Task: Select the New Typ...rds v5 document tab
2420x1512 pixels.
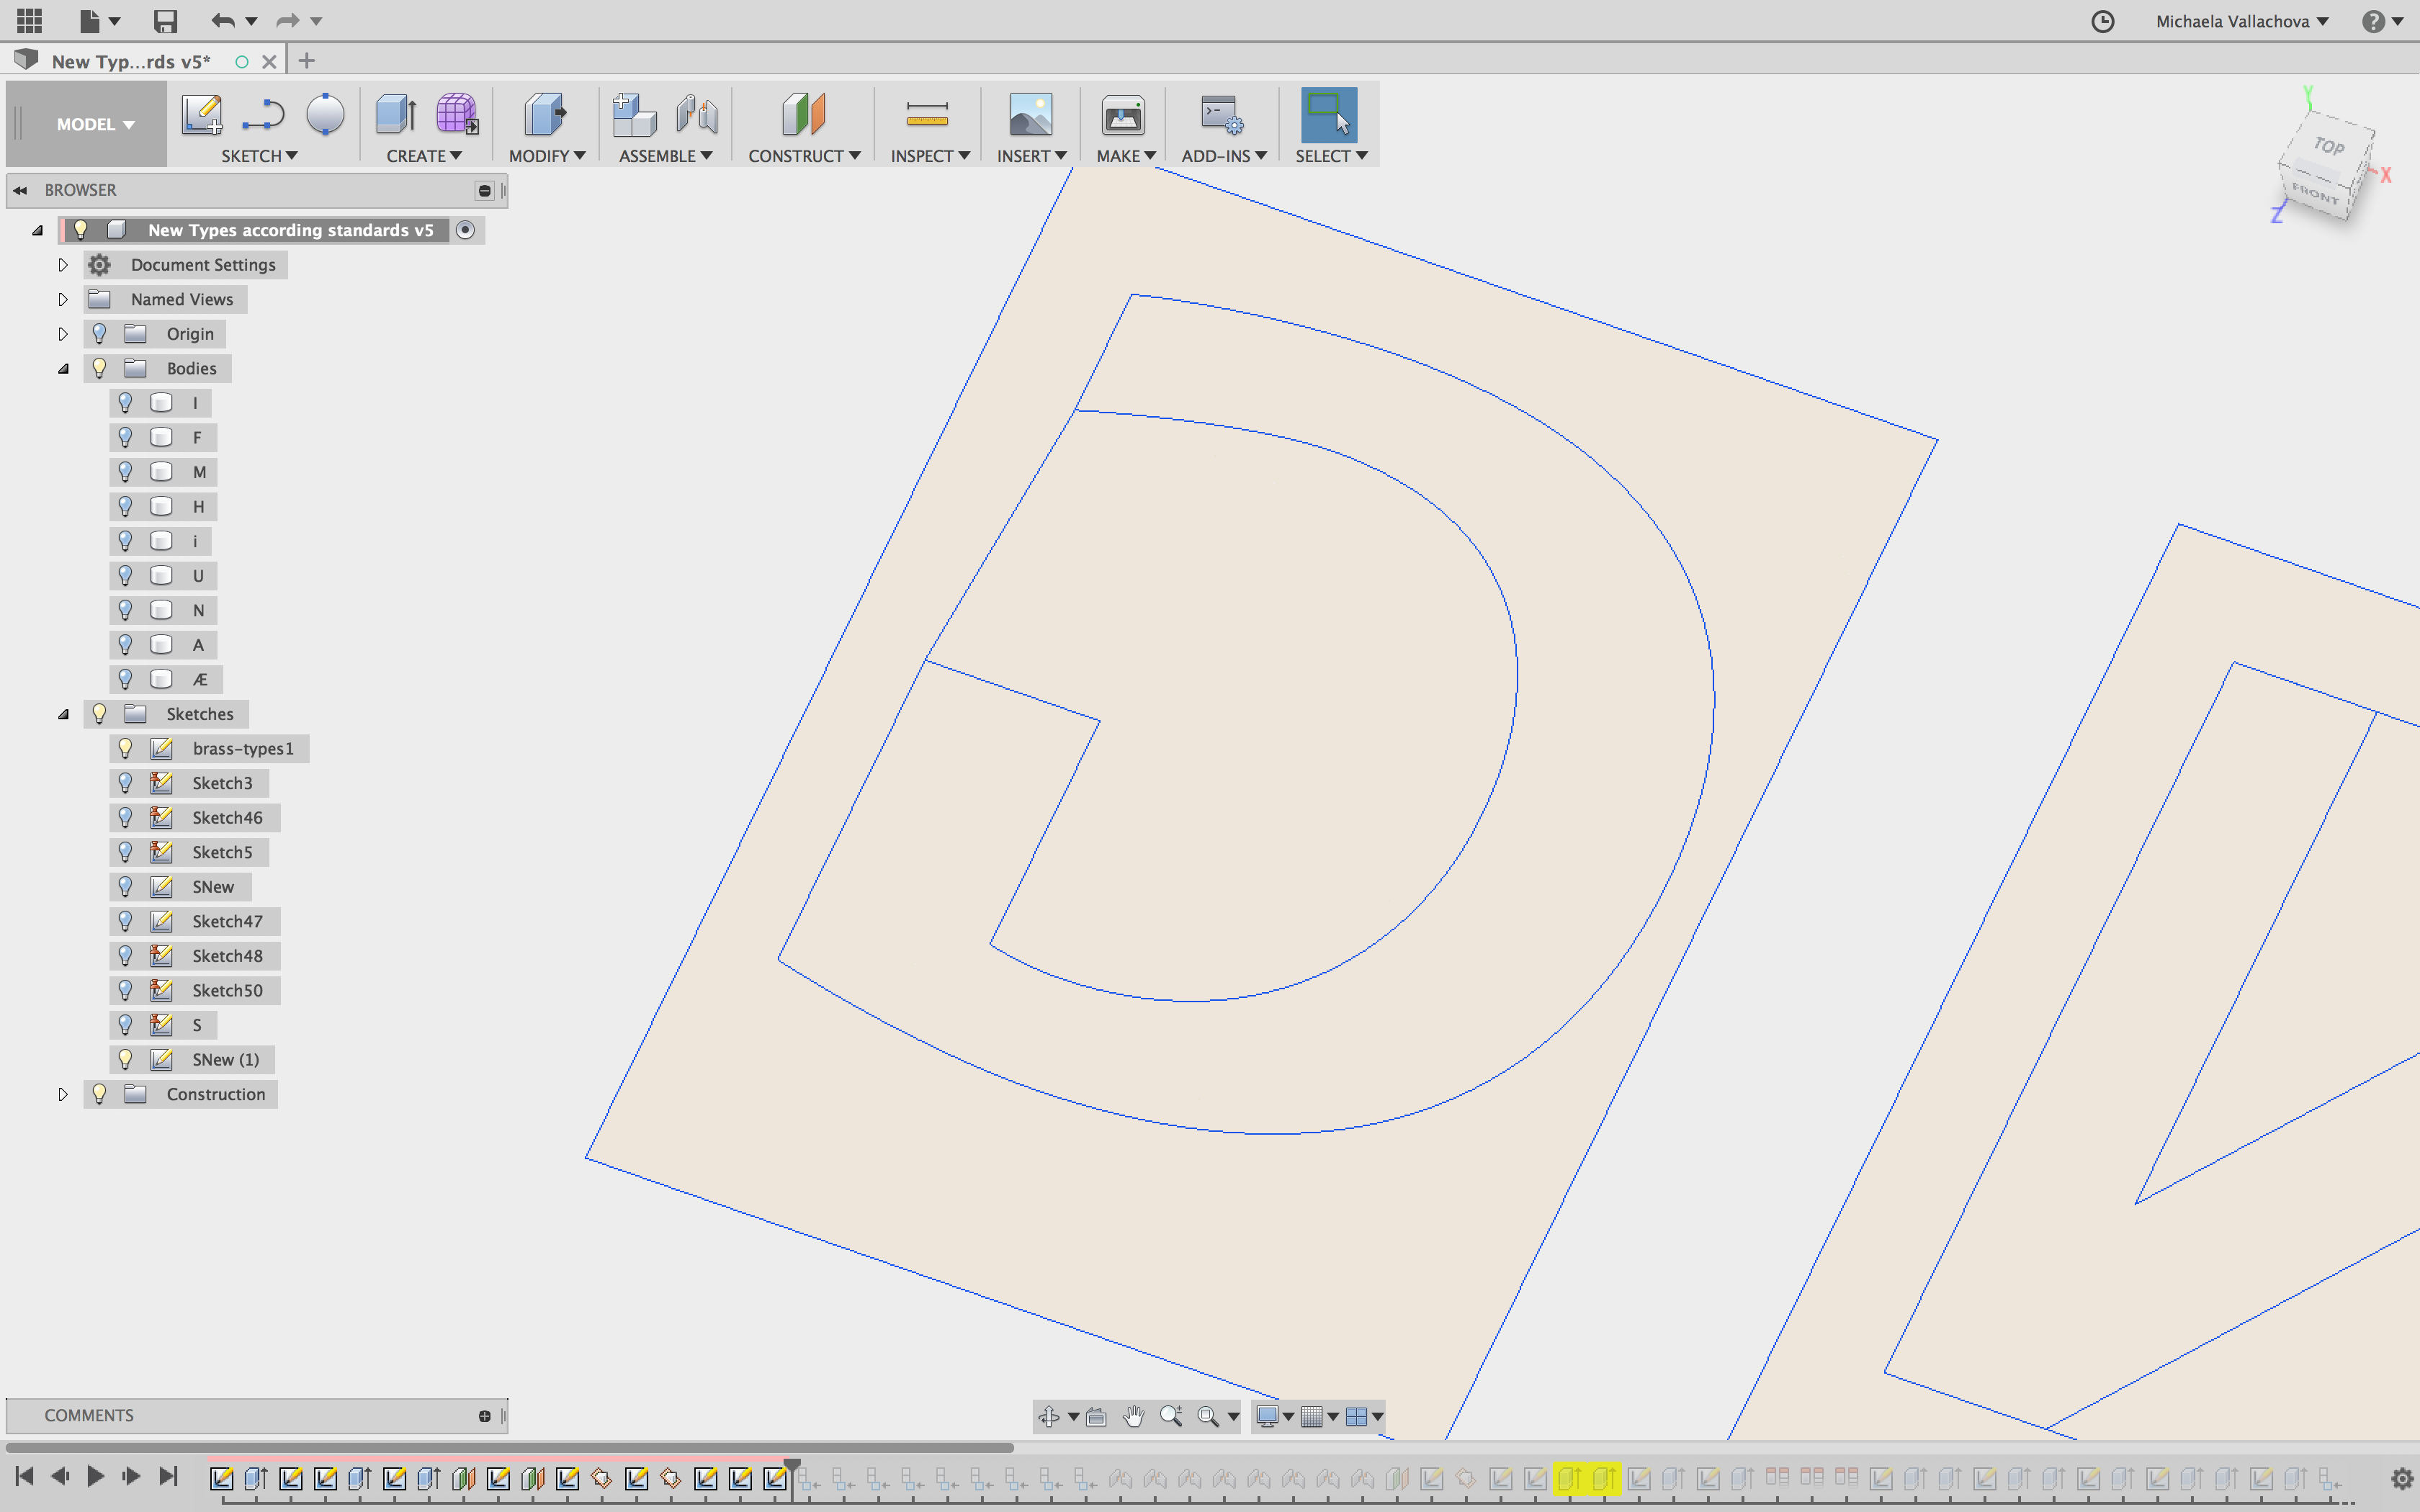Action: (131, 61)
